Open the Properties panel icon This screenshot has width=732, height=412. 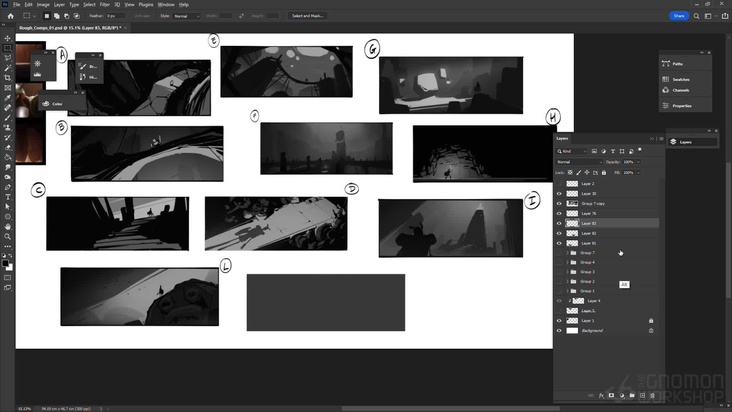click(681, 105)
